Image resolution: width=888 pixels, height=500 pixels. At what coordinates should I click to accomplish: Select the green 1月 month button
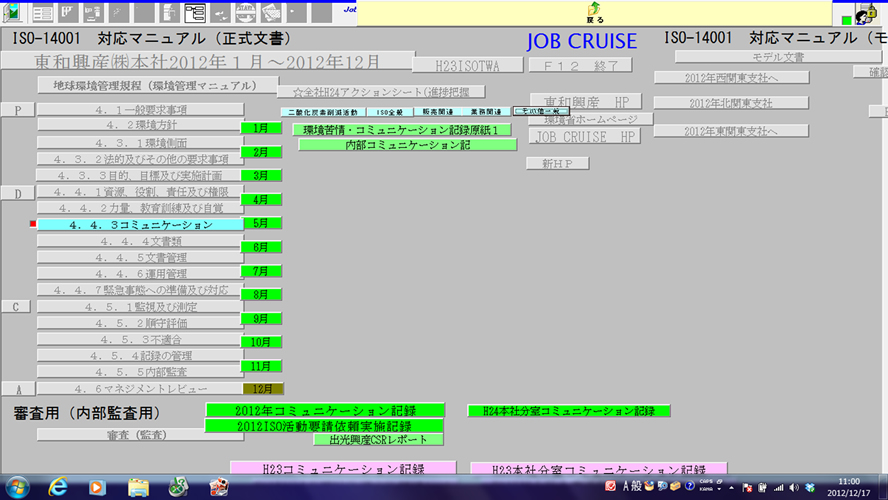pyautogui.click(x=261, y=128)
